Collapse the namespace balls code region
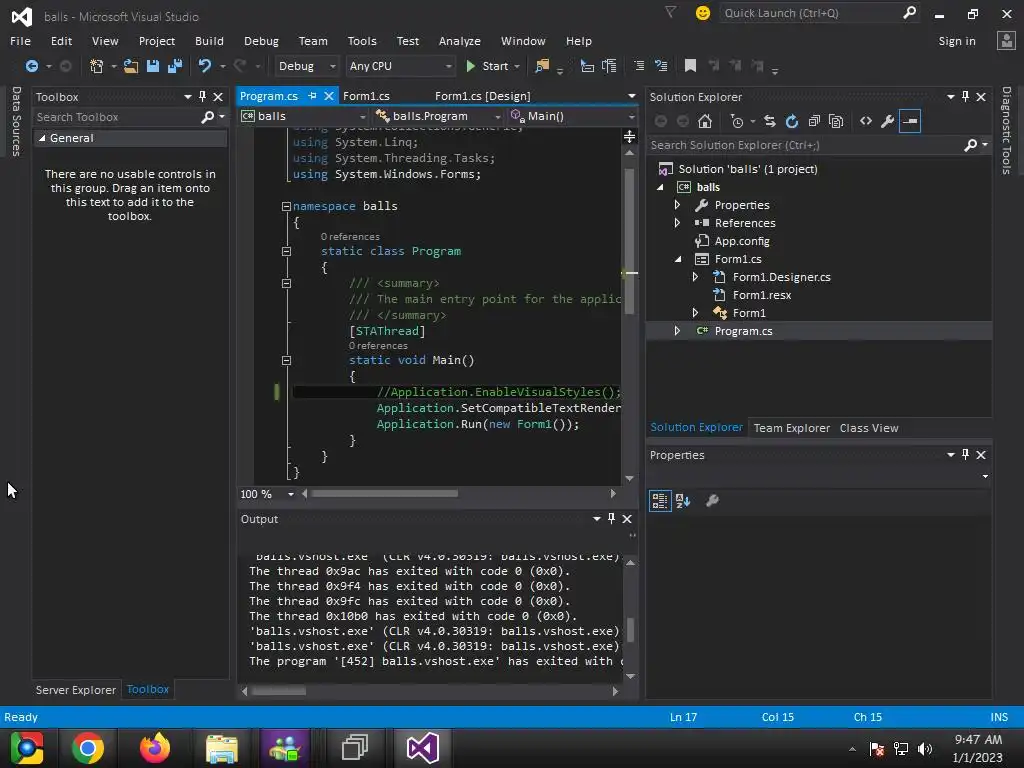Image resolution: width=1024 pixels, height=768 pixels. click(x=286, y=206)
